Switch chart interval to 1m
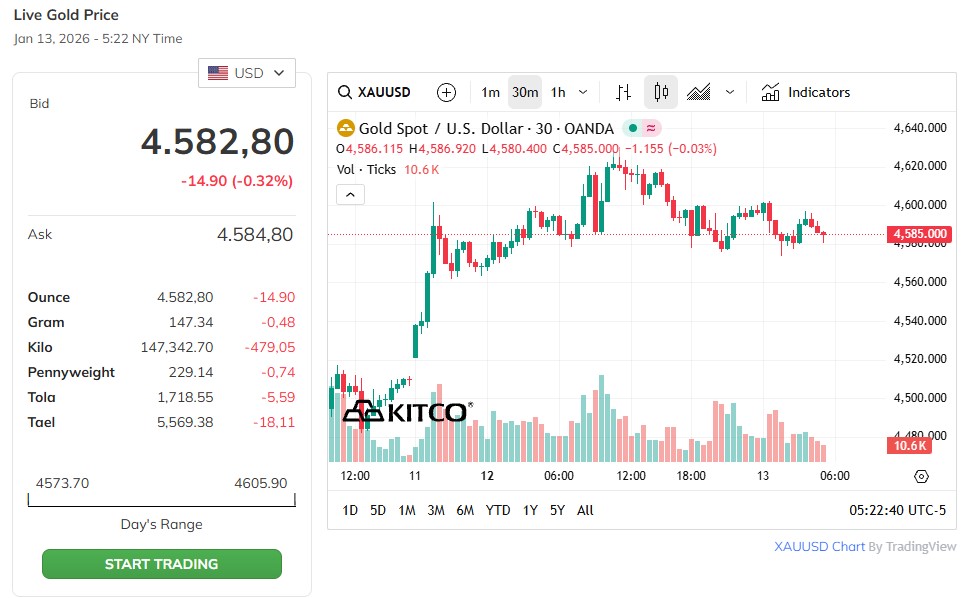The image size is (965, 598). click(x=490, y=92)
